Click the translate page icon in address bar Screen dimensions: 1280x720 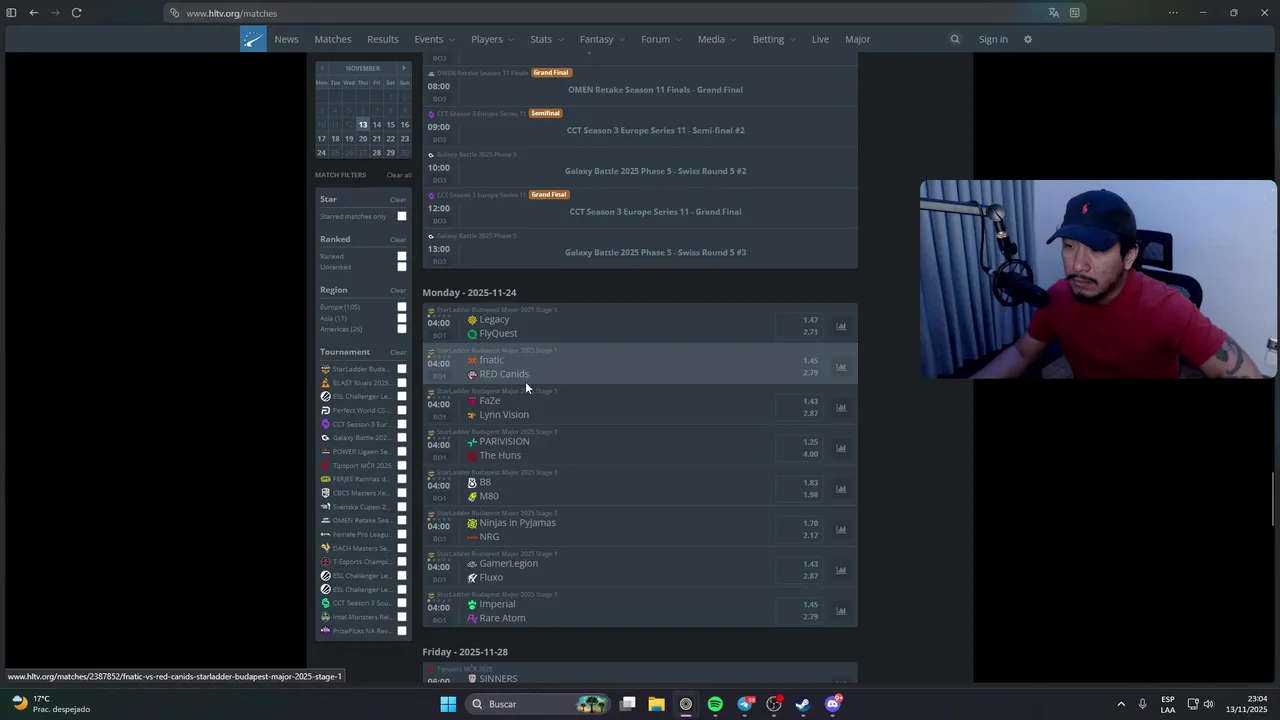(1053, 13)
